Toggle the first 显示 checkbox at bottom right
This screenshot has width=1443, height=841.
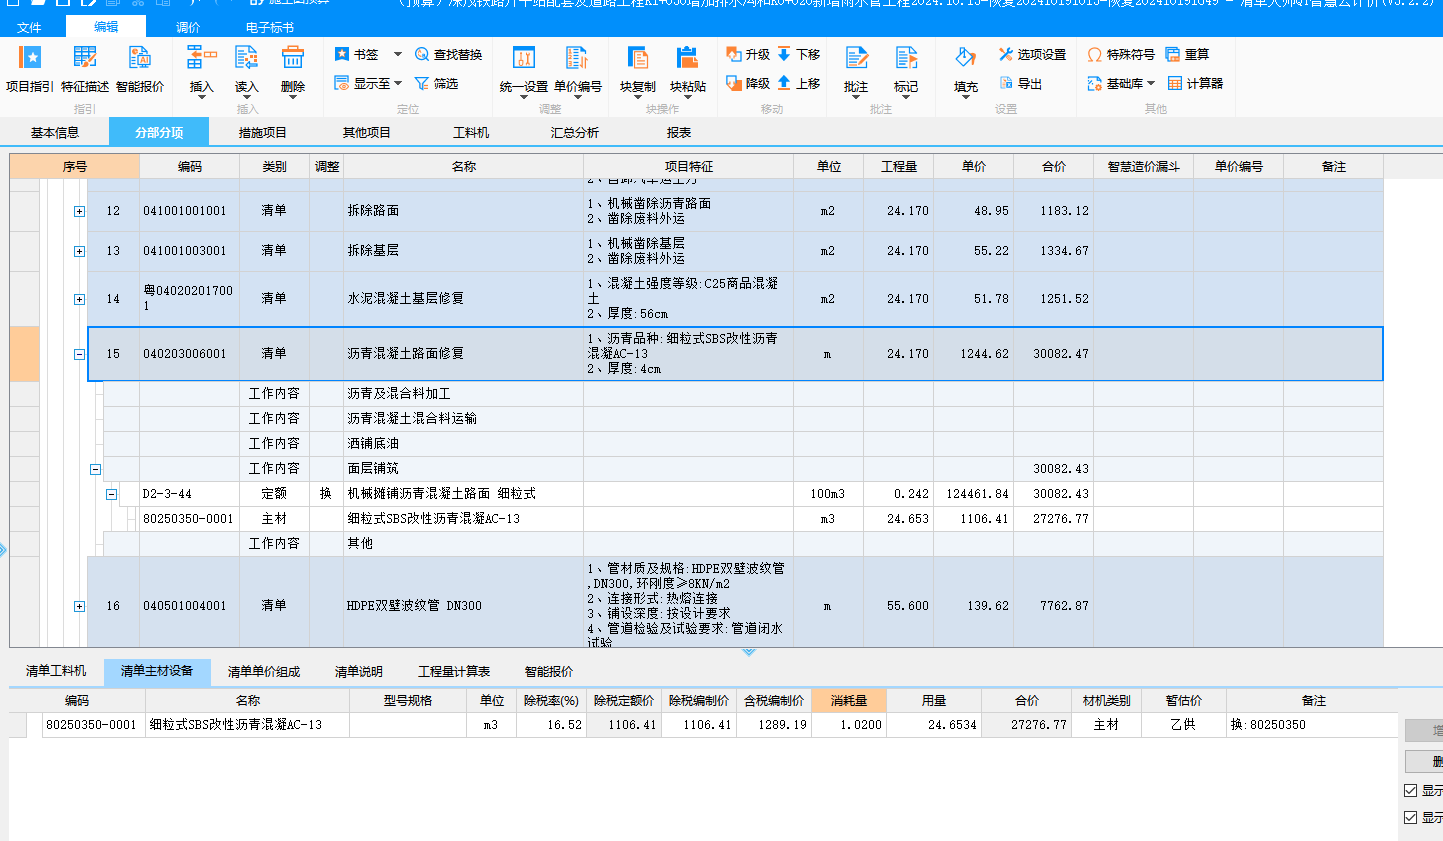point(1410,790)
